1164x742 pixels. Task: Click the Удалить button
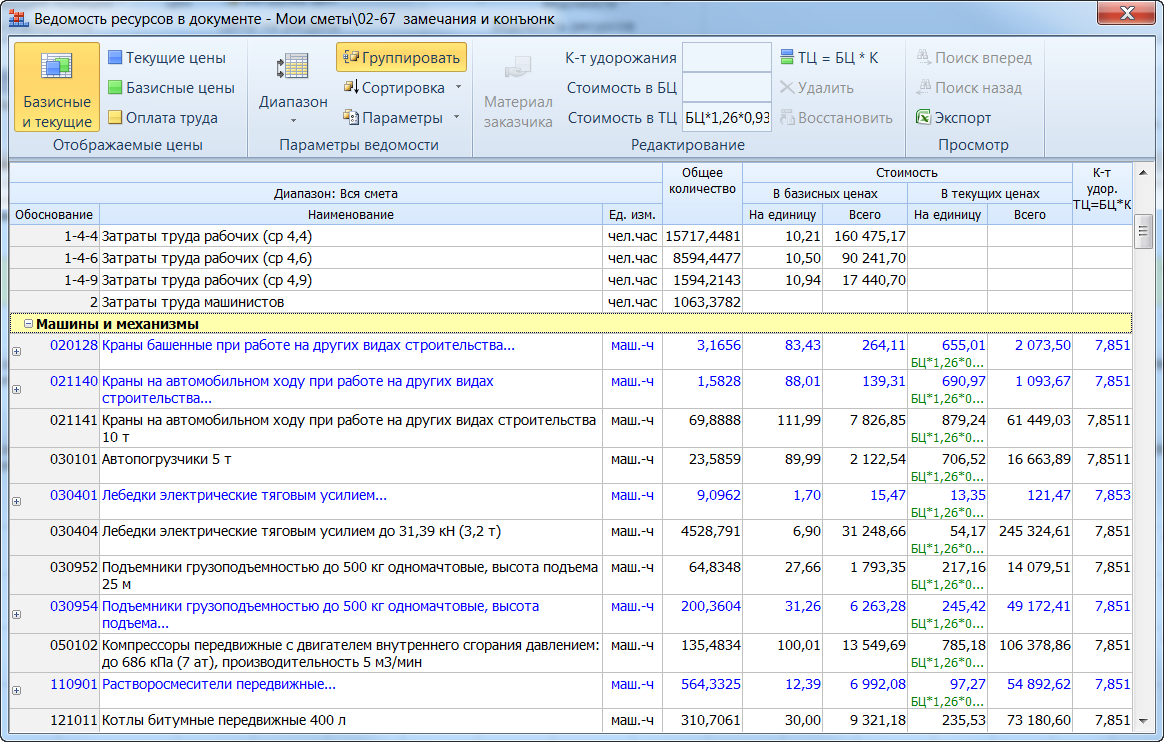[816, 88]
